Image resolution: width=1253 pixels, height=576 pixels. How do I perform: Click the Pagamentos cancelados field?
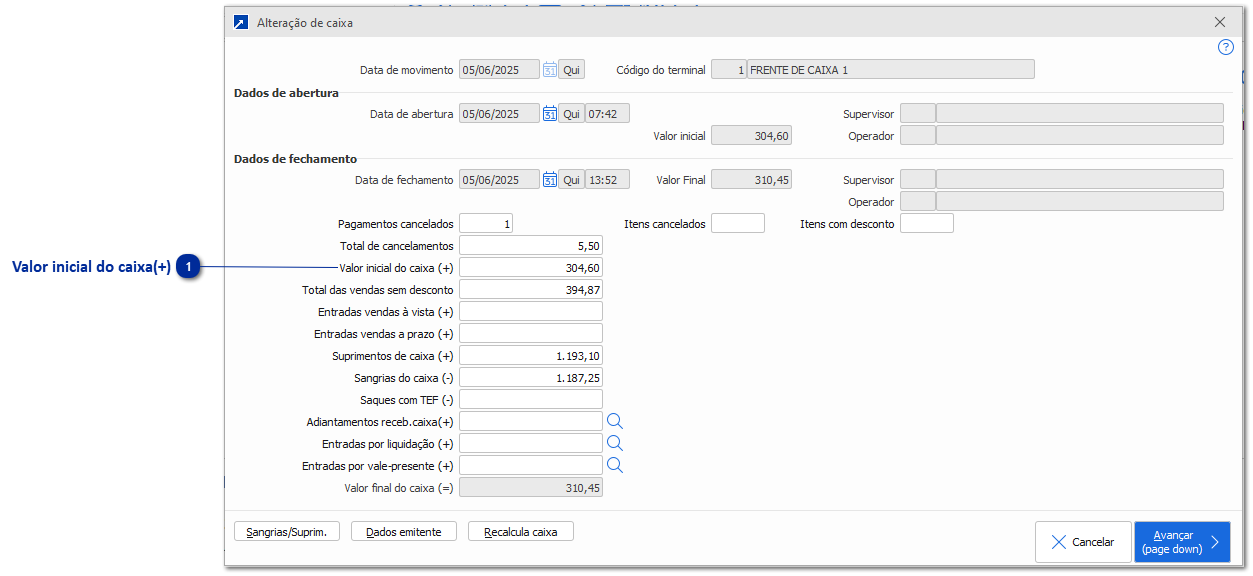click(486, 224)
